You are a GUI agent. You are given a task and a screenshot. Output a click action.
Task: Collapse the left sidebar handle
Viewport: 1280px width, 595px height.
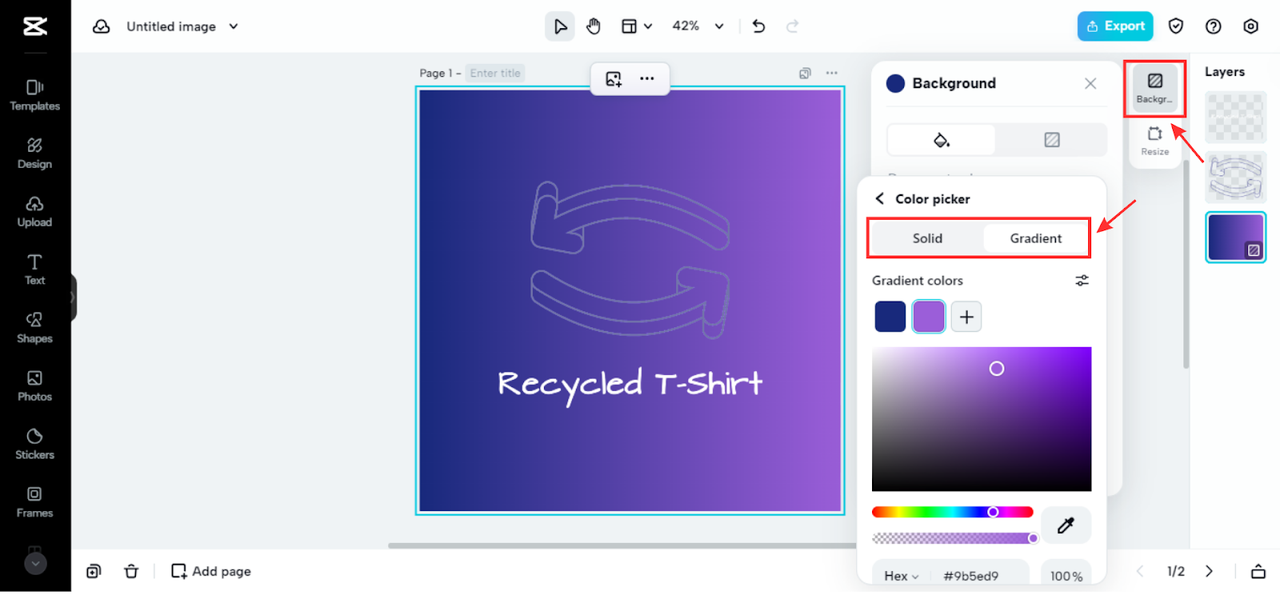73,297
